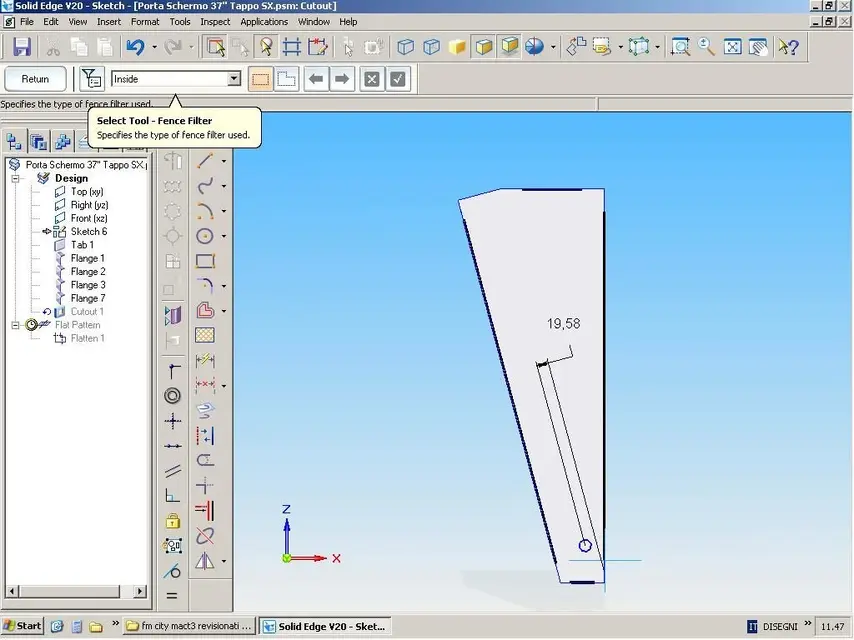Viewport: 854px width, 640px height.
Task: Open the fm city mact3 taskbar folder
Action: [188, 626]
